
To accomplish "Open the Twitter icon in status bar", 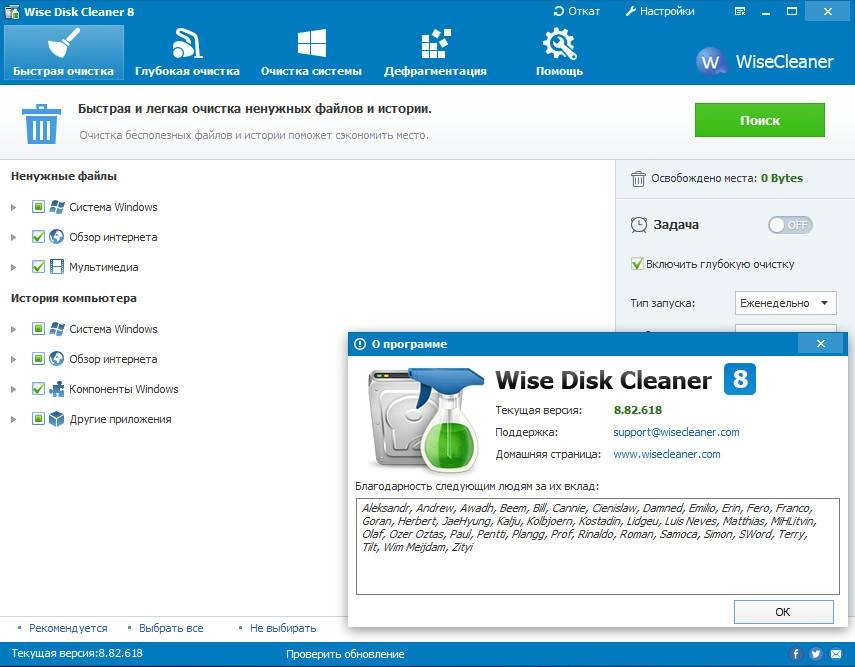I will [816, 654].
